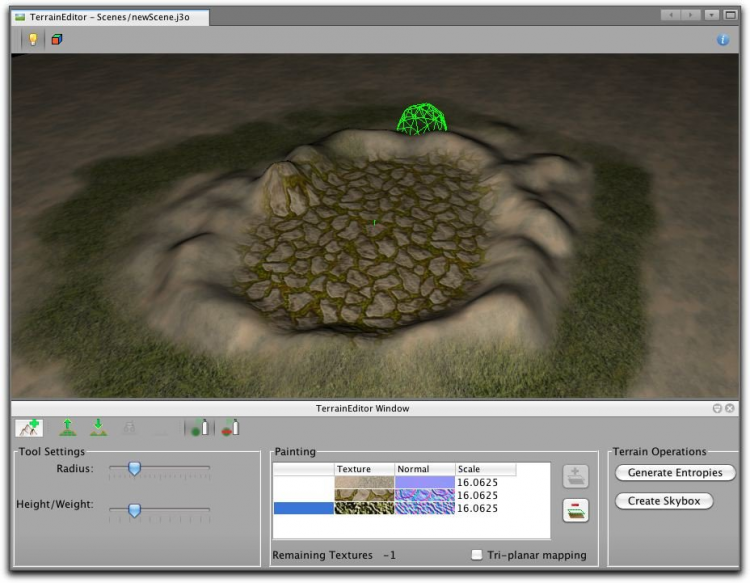Click the remove texture layer button
Viewport: 750px width, 583px height.
click(x=576, y=510)
